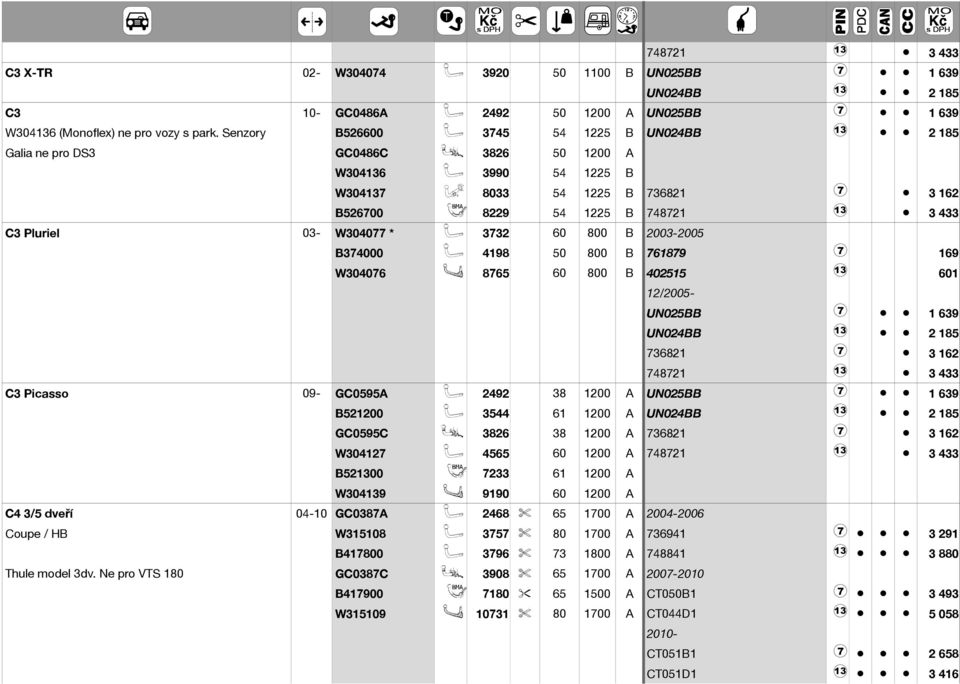Click wiring kit number 402515

(x=666, y=273)
